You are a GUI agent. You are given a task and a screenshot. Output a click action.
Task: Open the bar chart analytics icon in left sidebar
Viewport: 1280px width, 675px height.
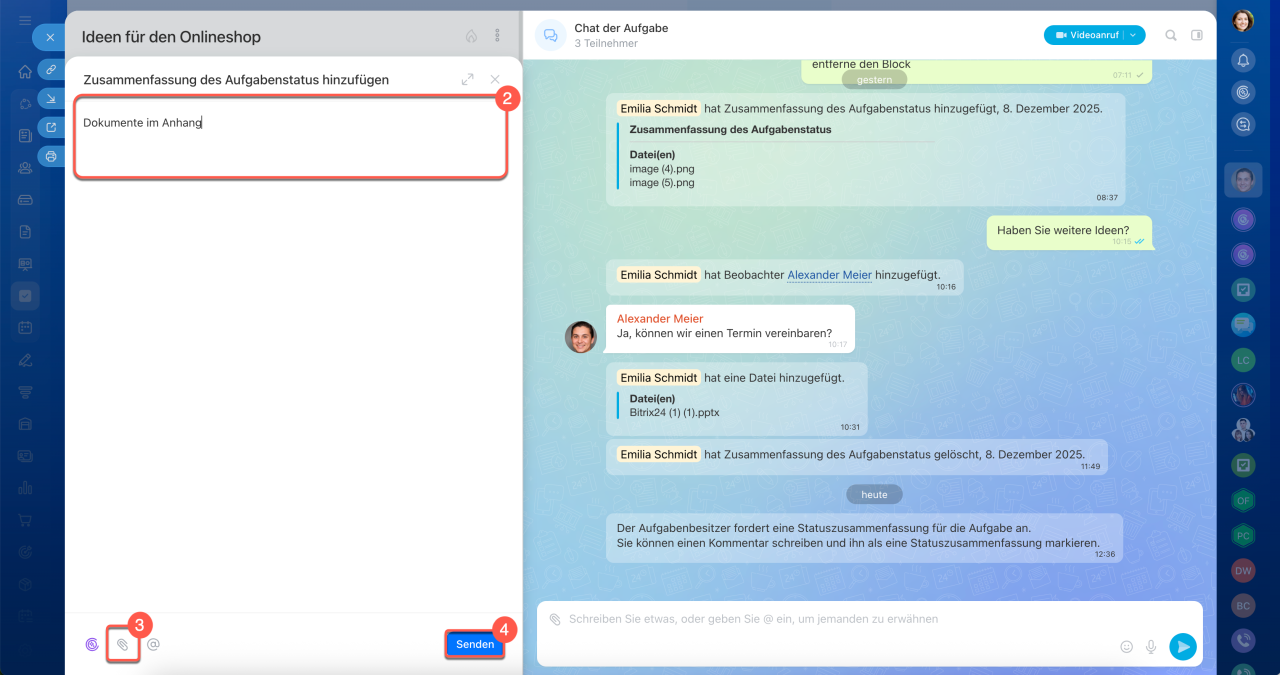[25, 488]
